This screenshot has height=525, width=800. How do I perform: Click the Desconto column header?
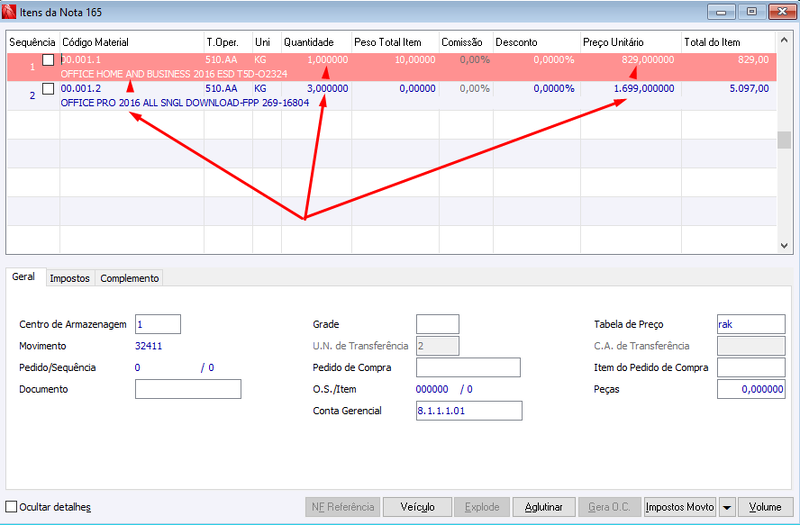point(537,42)
